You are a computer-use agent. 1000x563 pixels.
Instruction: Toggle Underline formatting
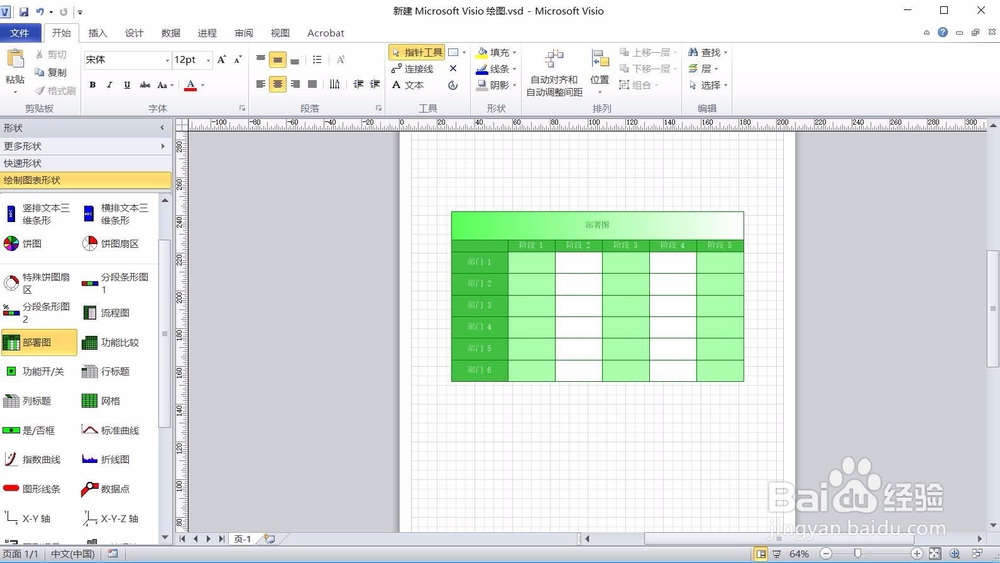(127, 85)
